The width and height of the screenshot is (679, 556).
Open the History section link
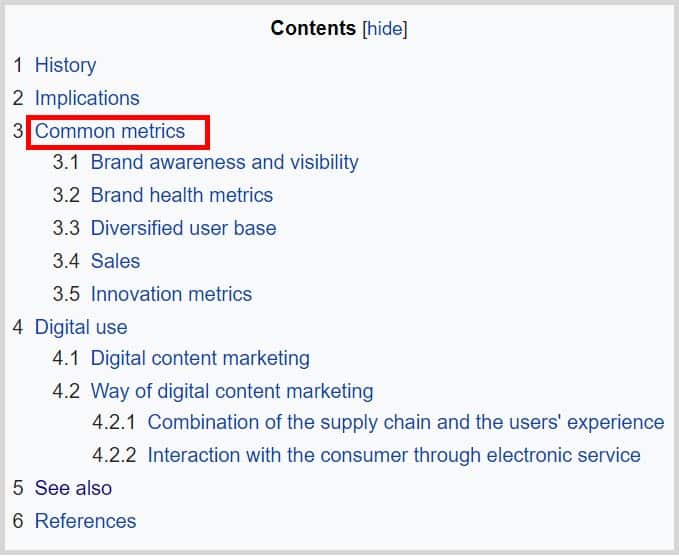65,65
